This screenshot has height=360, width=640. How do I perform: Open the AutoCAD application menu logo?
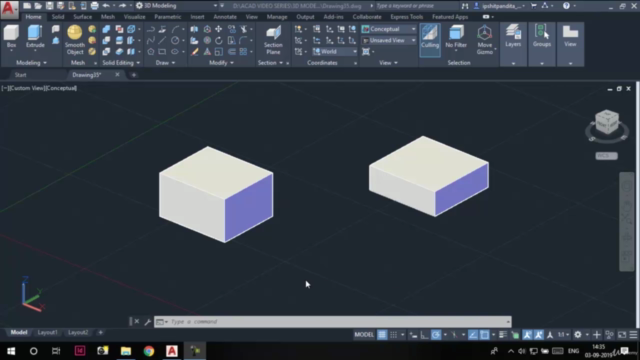coord(9,9)
